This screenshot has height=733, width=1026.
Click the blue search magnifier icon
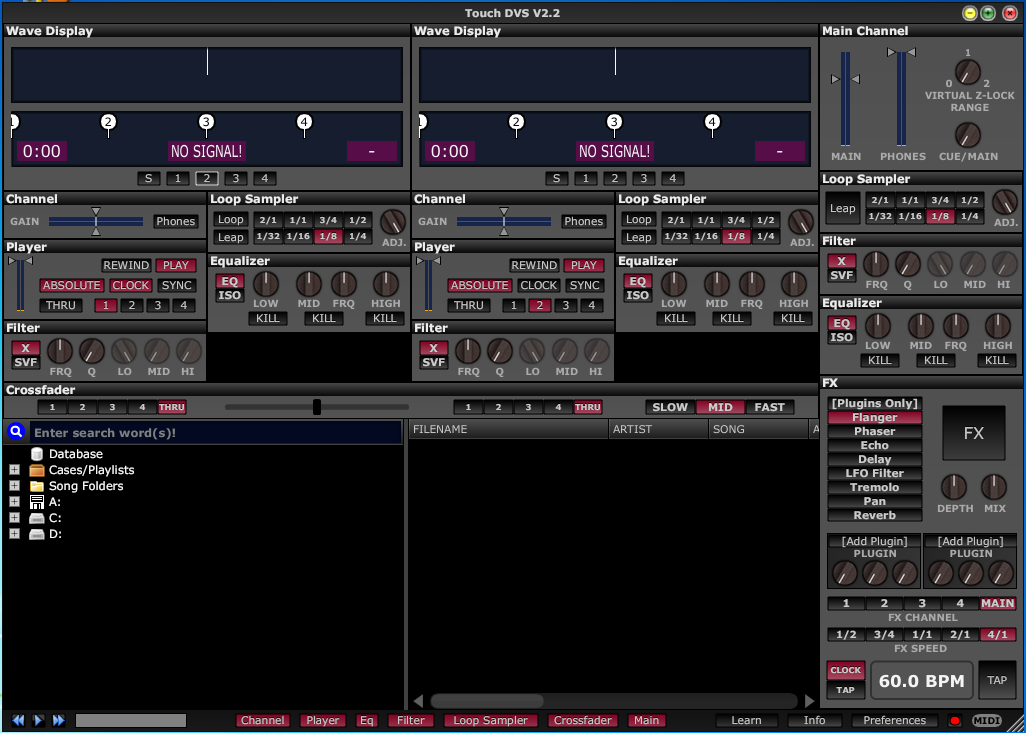click(x=16, y=433)
